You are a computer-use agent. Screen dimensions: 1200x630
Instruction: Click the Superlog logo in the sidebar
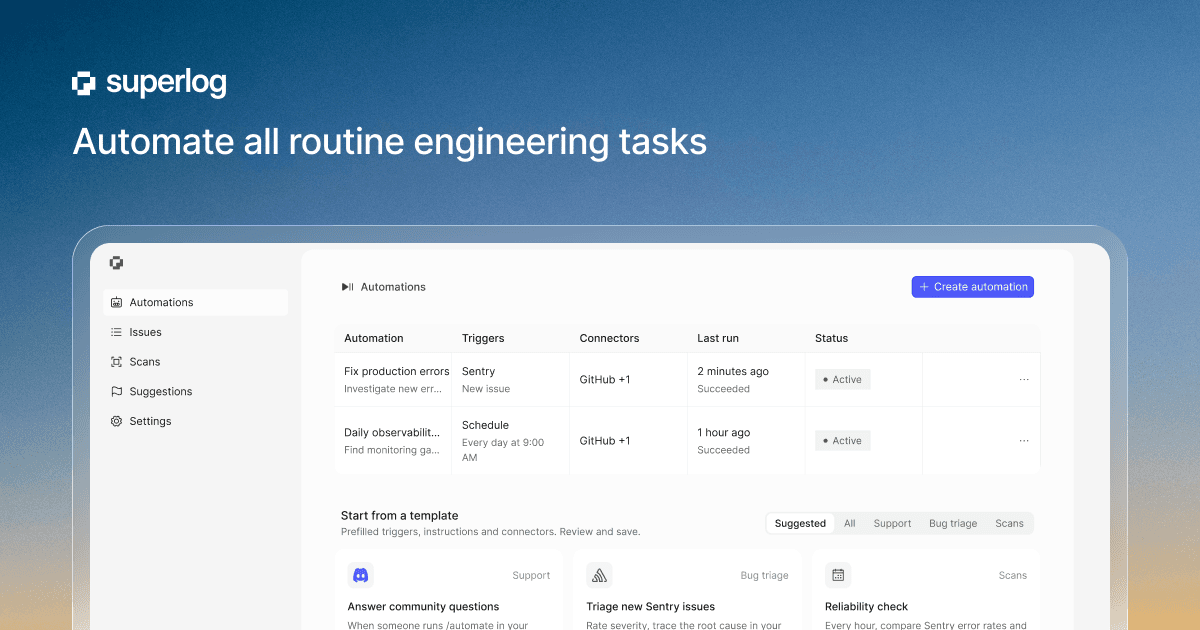point(116,263)
